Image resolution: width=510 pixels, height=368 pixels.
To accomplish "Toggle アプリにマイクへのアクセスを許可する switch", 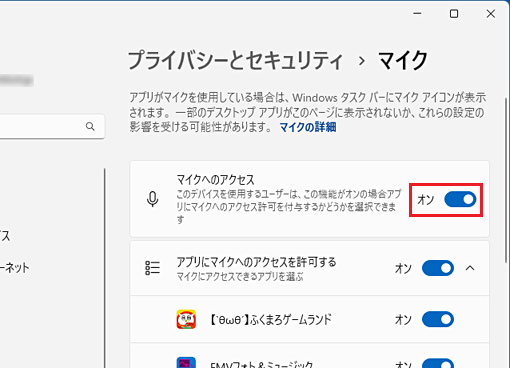I will (438, 268).
